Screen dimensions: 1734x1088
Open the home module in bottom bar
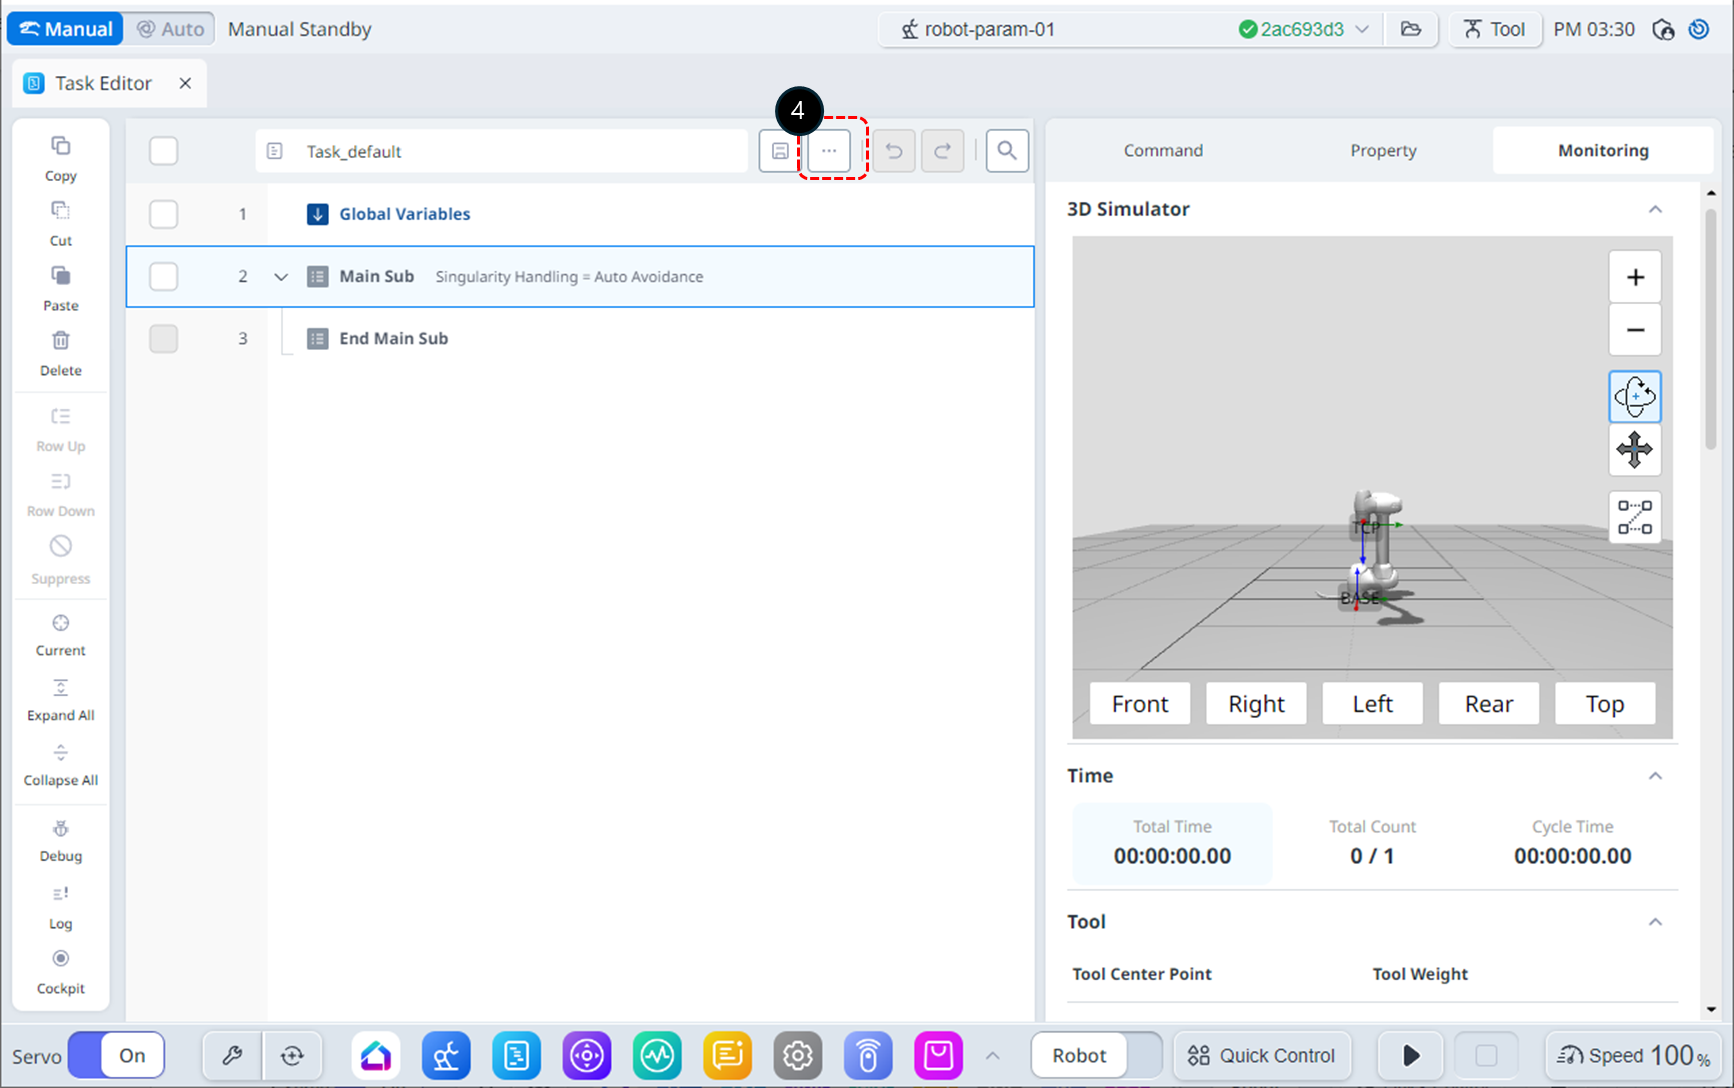click(x=376, y=1055)
